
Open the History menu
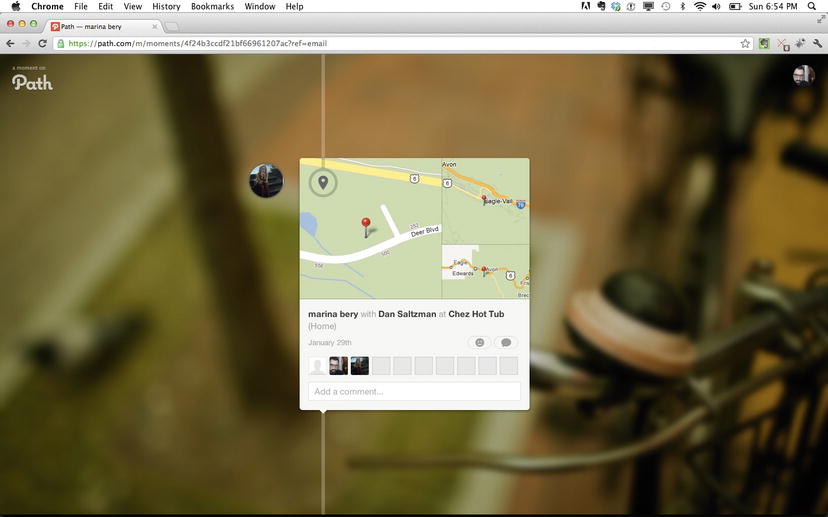click(166, 6)
